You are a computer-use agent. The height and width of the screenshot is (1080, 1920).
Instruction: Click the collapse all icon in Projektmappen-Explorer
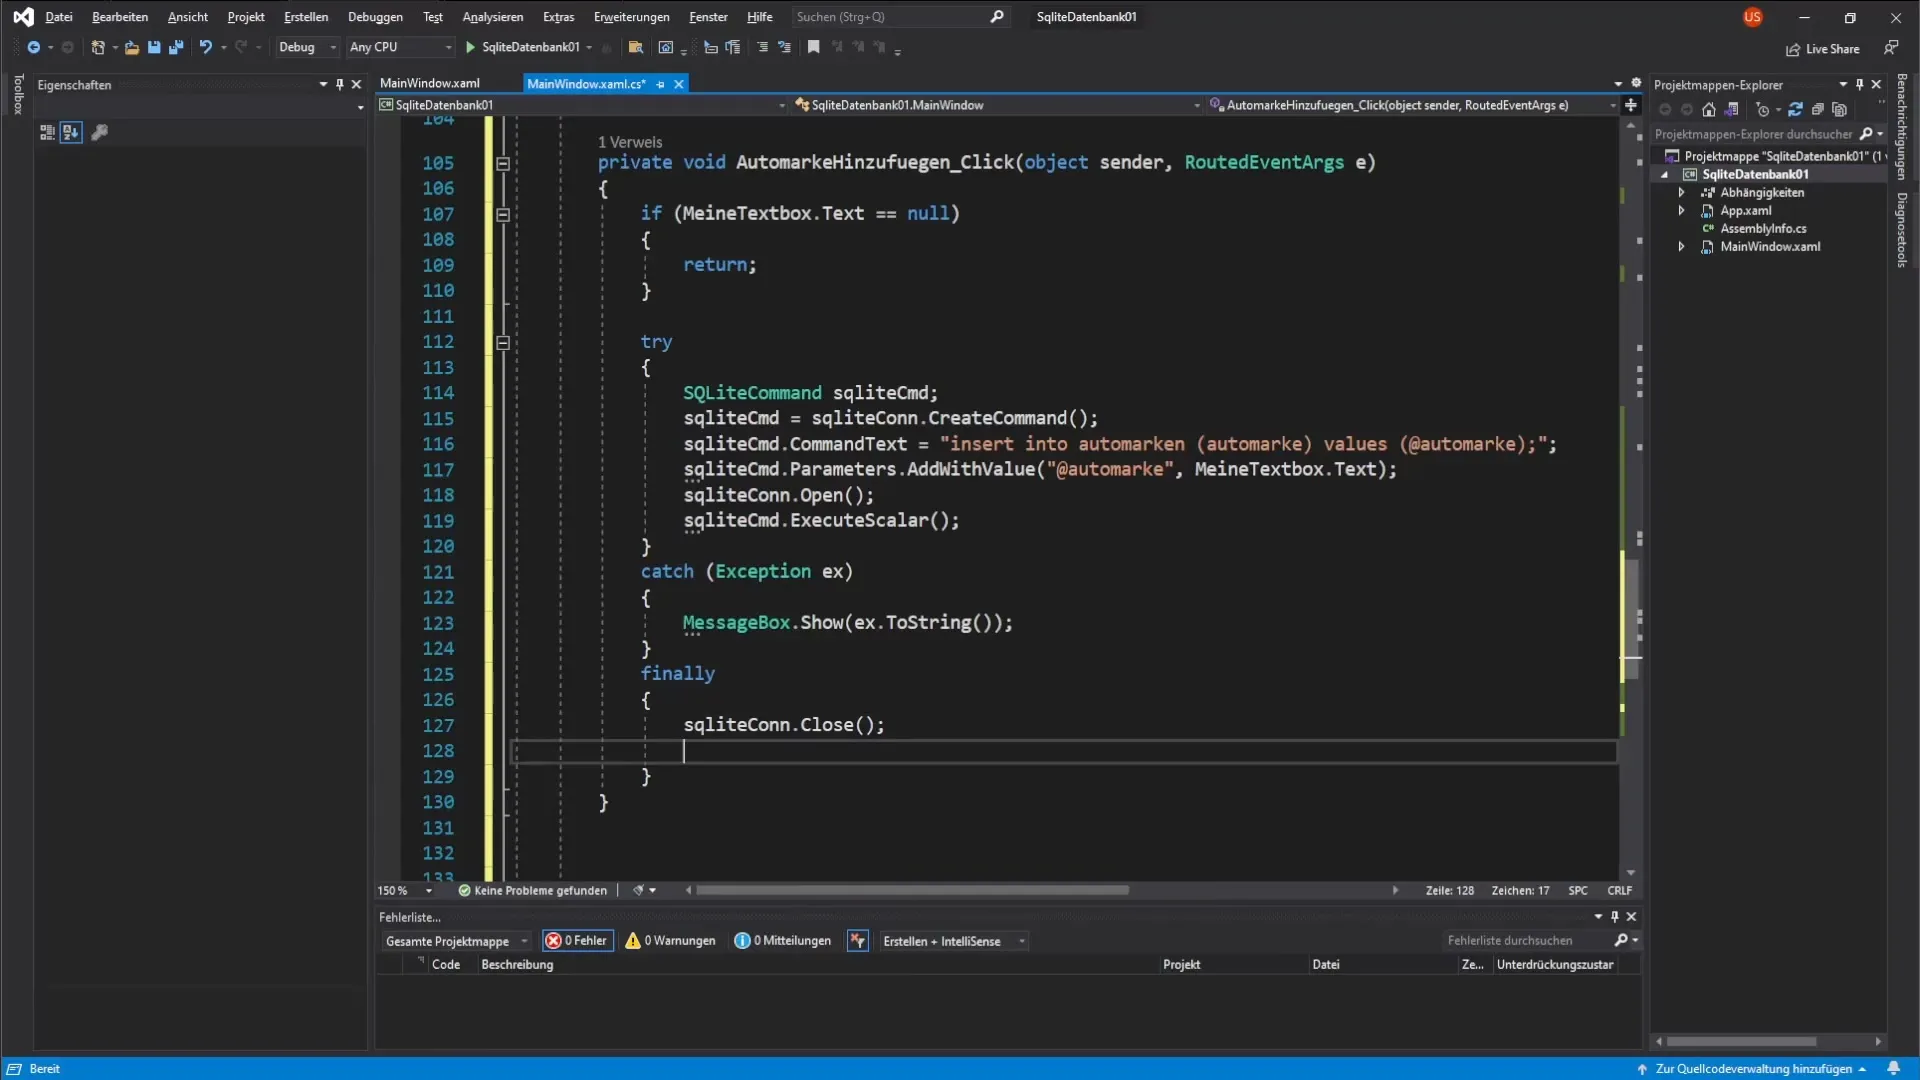click(x=1817, y=110)
